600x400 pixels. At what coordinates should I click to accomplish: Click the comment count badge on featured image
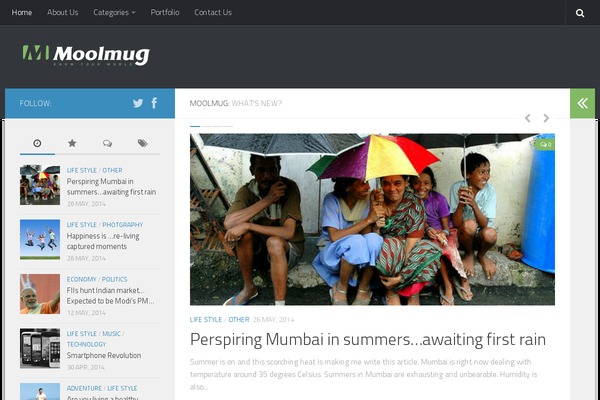546,144
